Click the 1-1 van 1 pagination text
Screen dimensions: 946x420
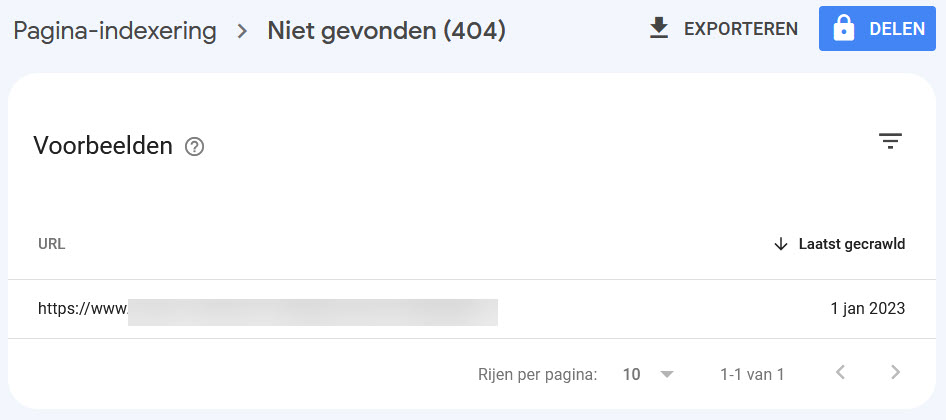[x=752, y=375]
